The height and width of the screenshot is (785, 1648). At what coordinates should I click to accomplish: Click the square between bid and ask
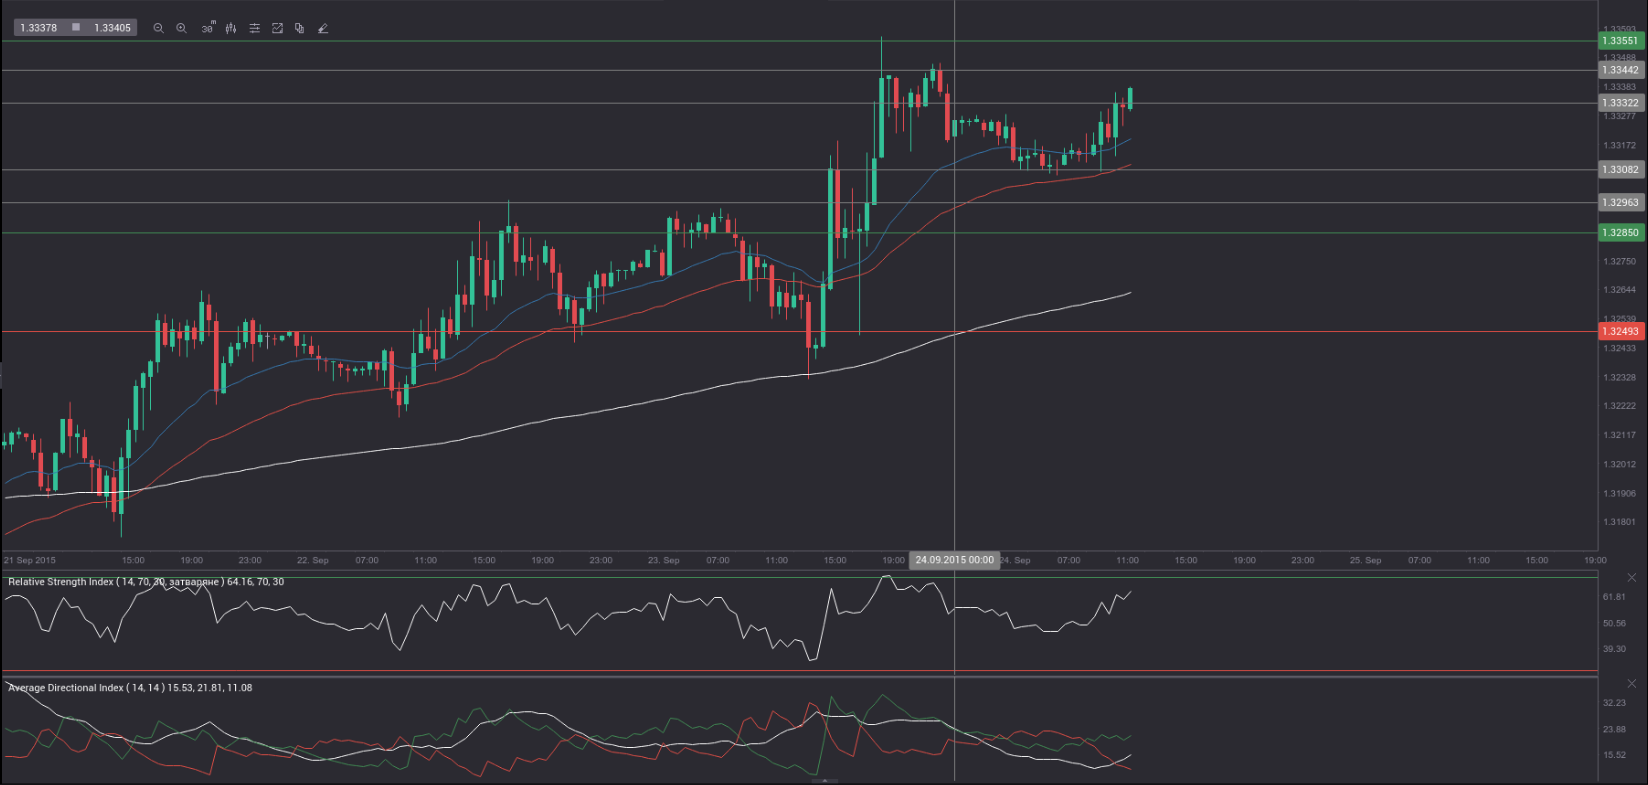coord(76,27)
